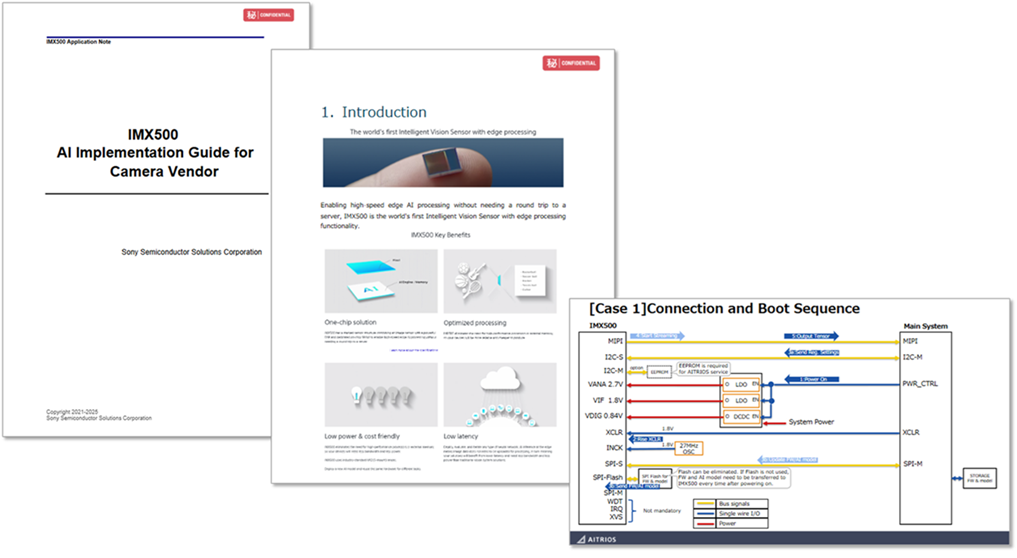
Task: Click the I2C-M pin on the Main System block
Action: [912, 357]
